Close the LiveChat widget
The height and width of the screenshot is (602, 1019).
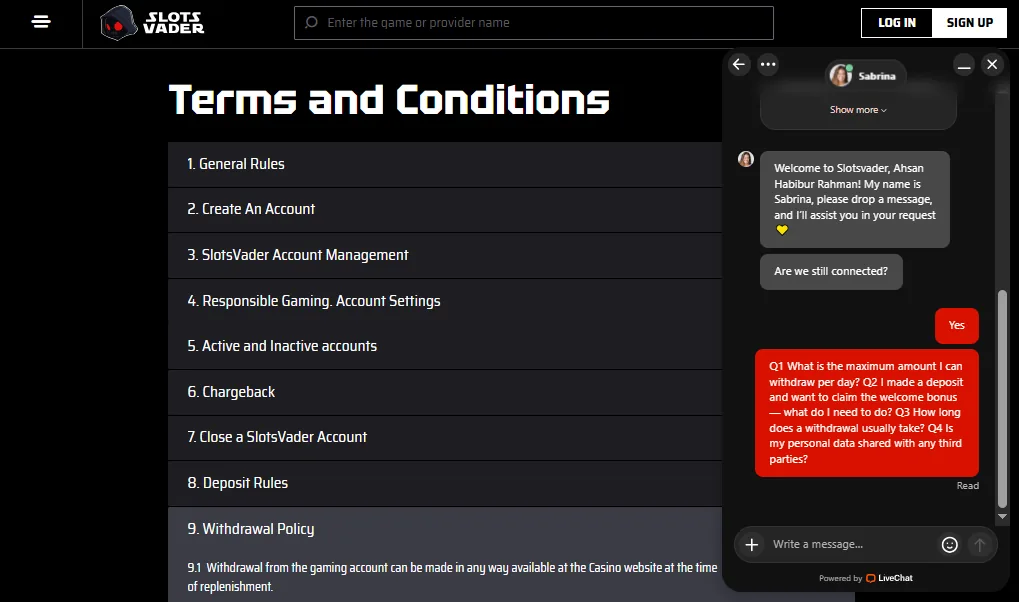click(x=992, y=64)
